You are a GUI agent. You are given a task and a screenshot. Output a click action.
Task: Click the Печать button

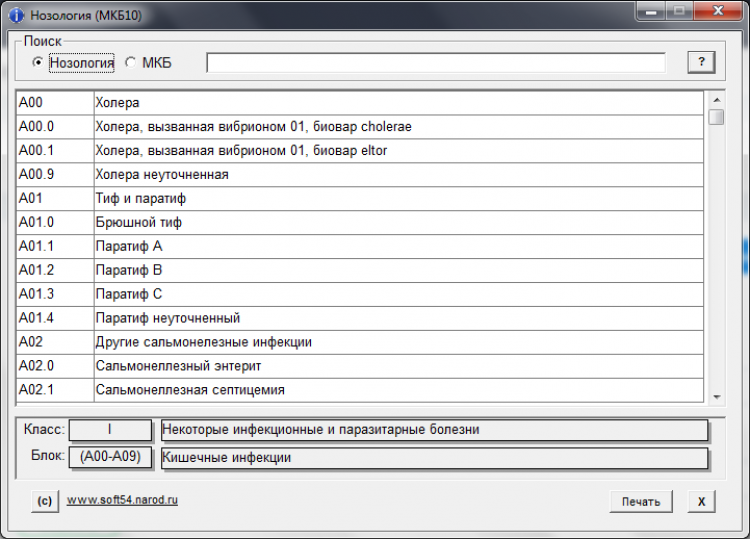pyautogui.click(x=640, y=501)
